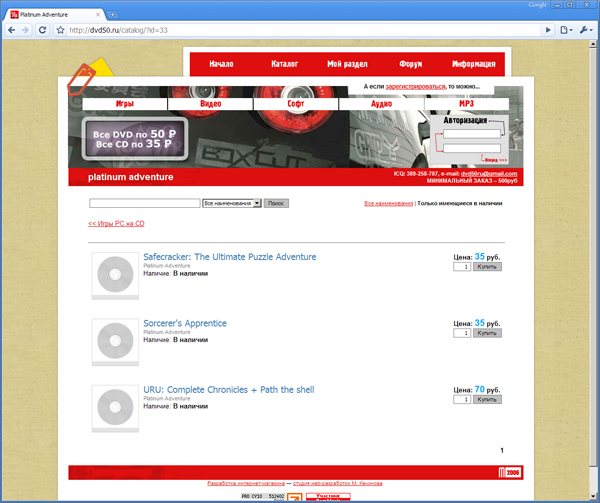Click the студия web-разработок footer link

coord(338,483)
